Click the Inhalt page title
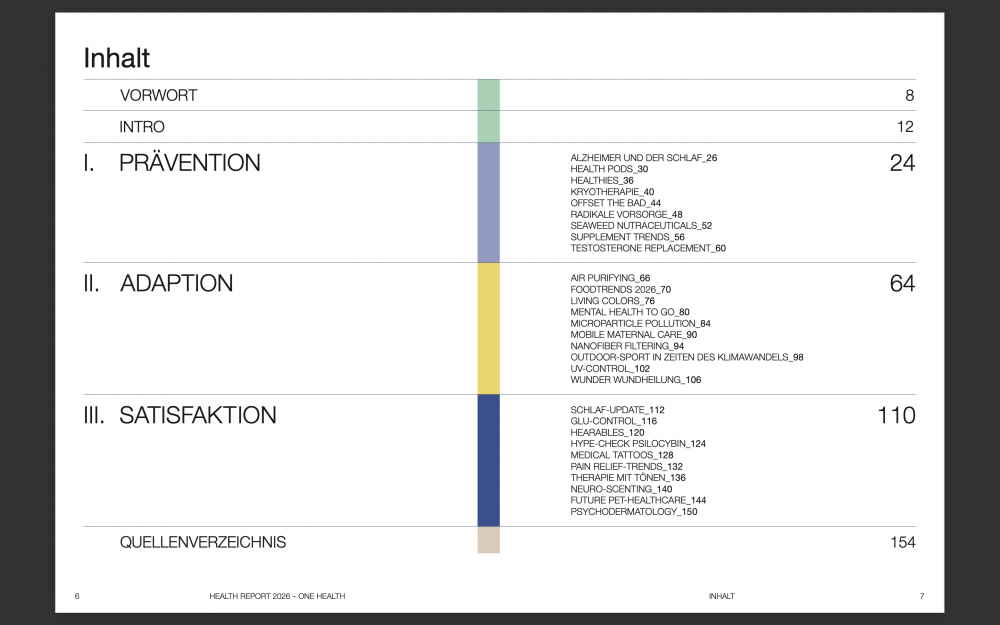Image resolution: width=1000 pixels, height=625 pixels. pyautogui.click(x=117, y=58)
